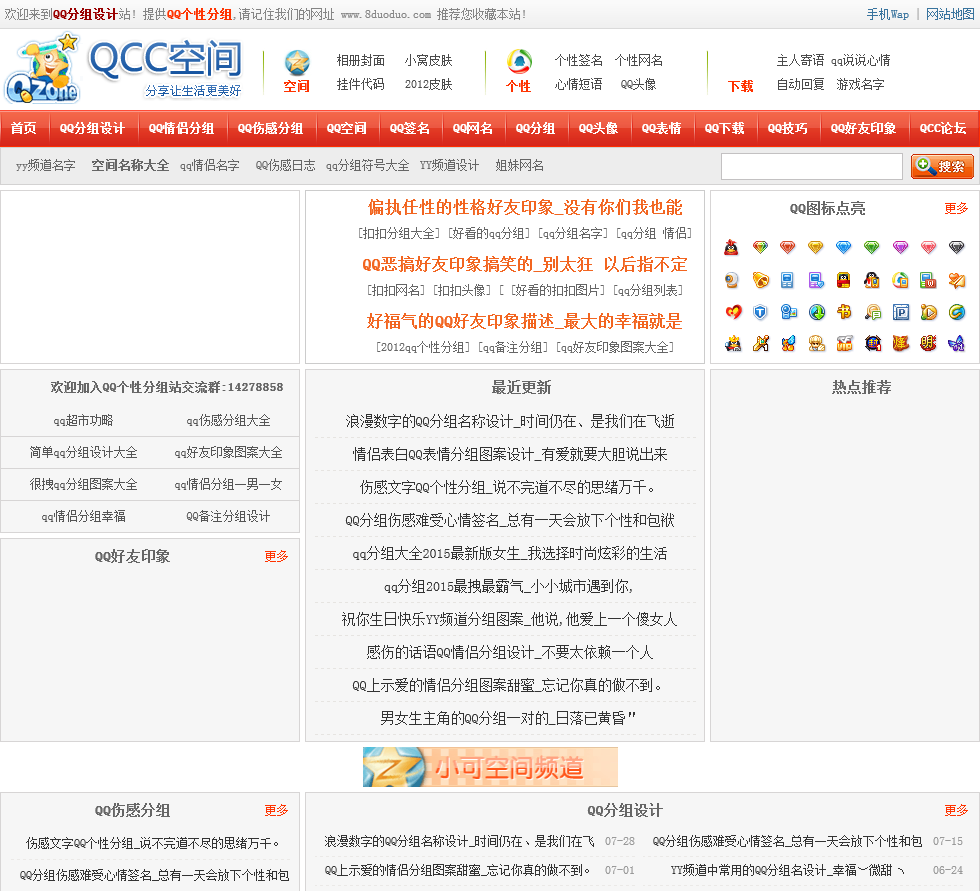Click 更多 next to QQ好友印象 panel
This screenshot has width=980, height=891.
(276, 556)
